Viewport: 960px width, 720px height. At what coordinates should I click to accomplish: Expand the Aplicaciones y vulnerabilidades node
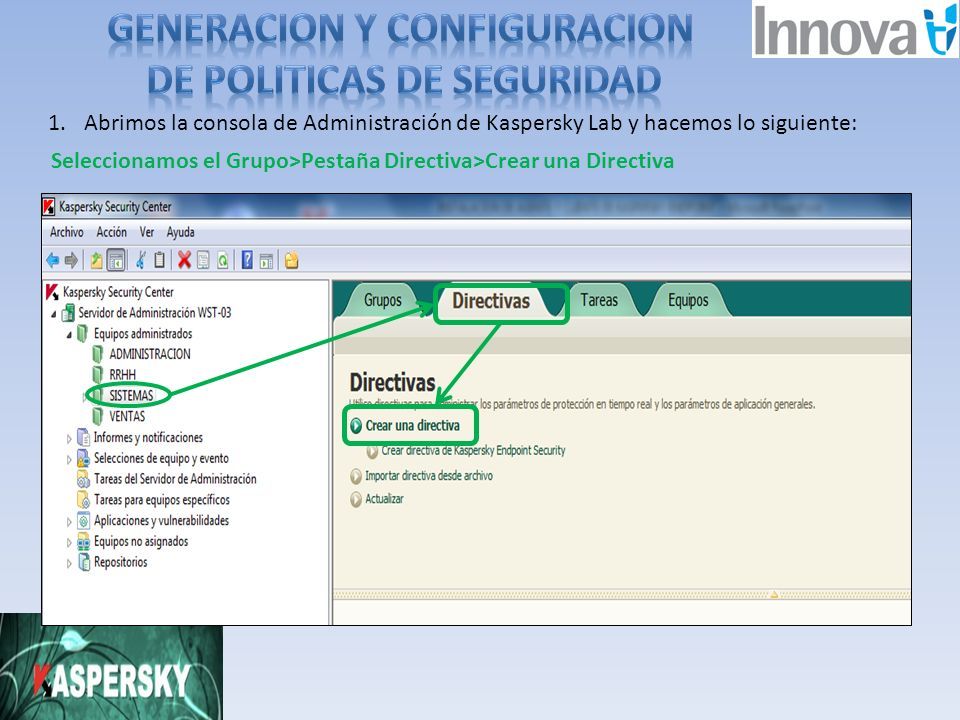click(x=69, y=522)
